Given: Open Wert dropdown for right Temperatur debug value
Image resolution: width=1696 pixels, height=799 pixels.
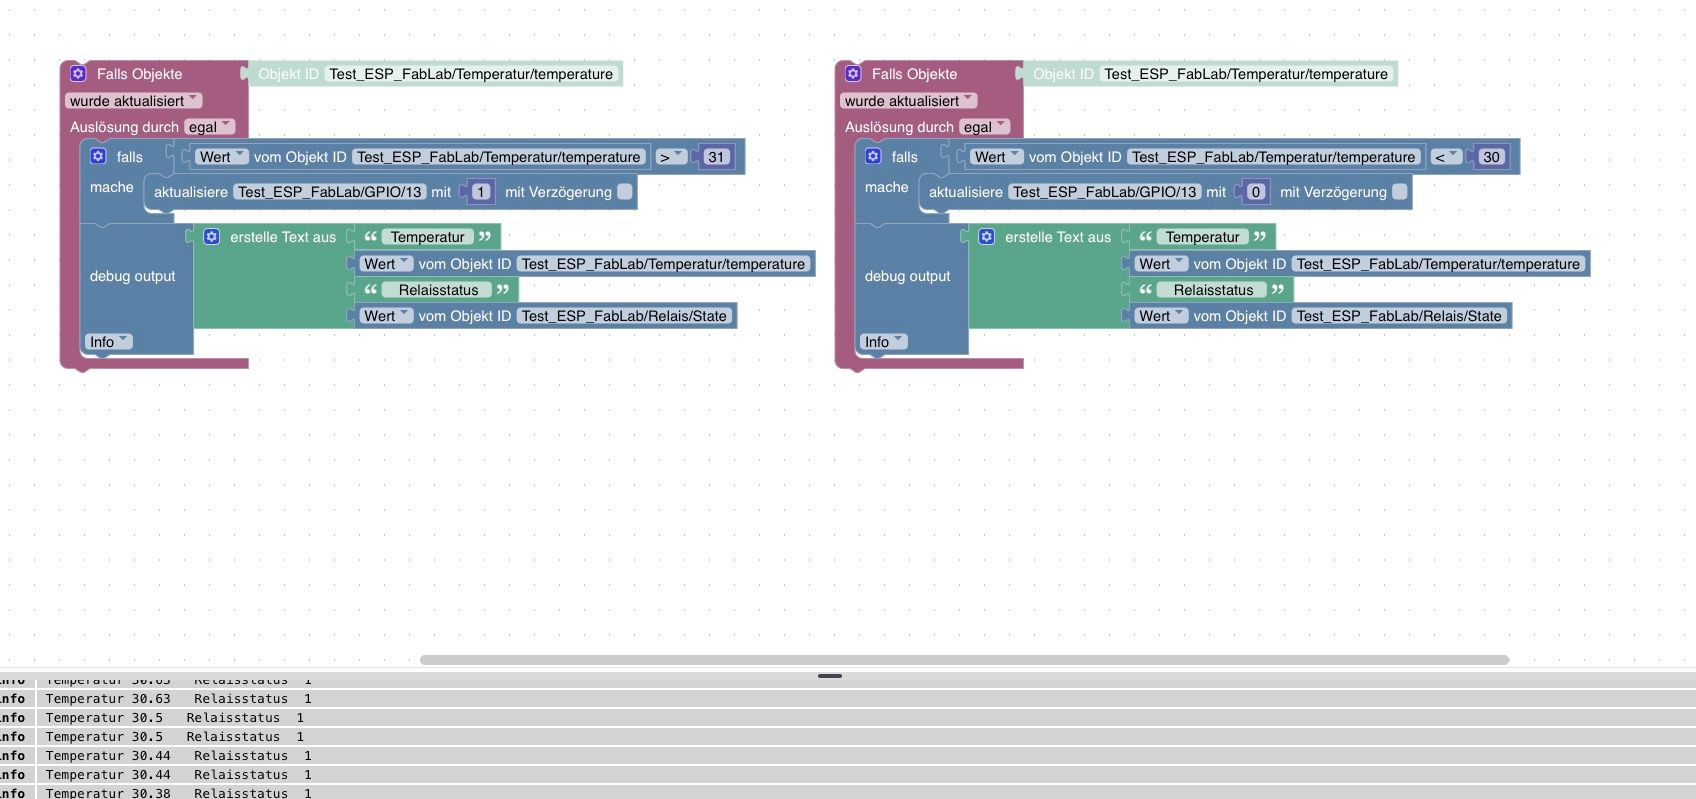Looking at the screenshot, I should click(x=1161, y=263).
